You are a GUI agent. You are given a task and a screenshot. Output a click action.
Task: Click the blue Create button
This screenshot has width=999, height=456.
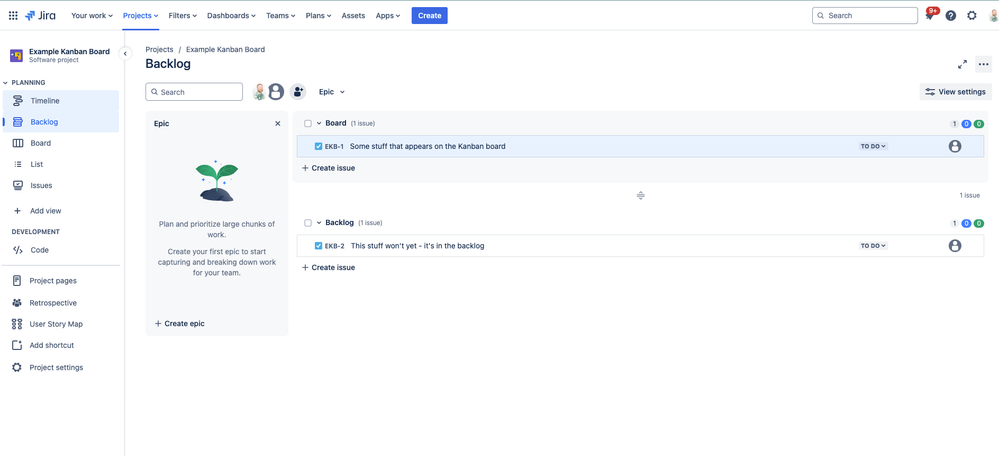[x=429, y=15]
